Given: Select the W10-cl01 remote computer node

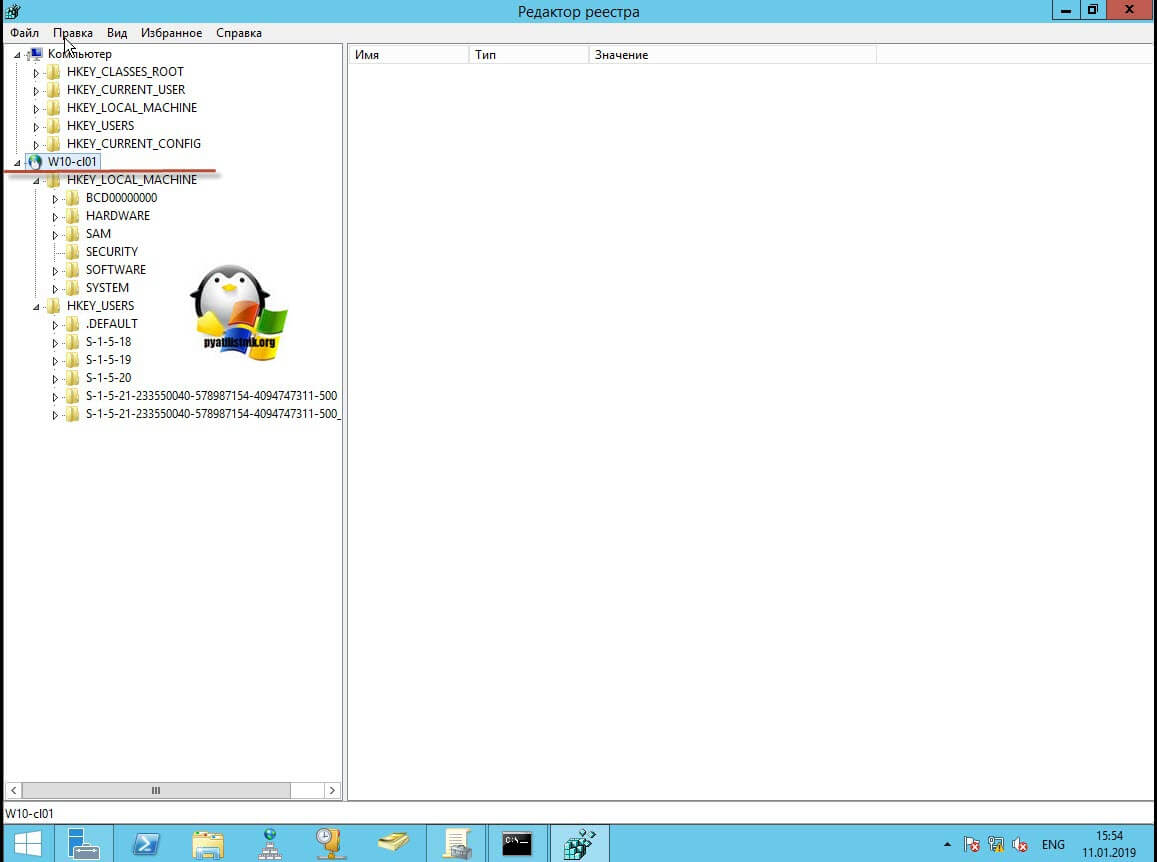Looking at the screenshot, I should [72, 162].
